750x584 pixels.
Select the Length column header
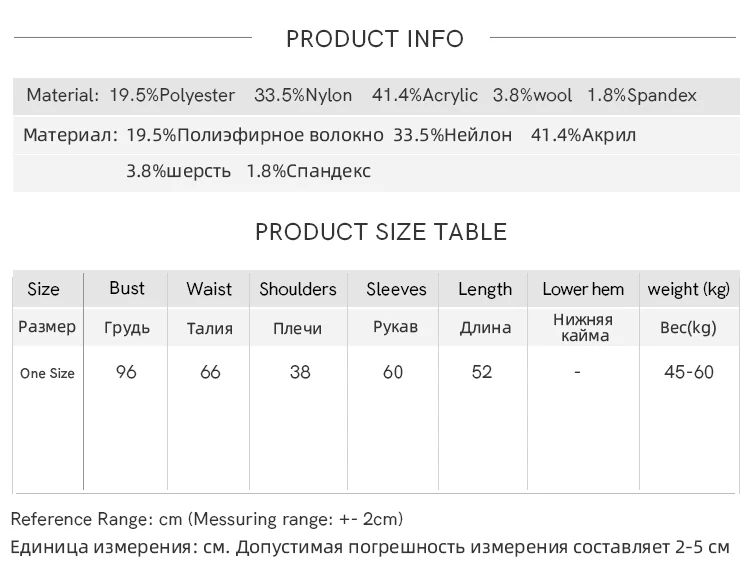(485, 289)
